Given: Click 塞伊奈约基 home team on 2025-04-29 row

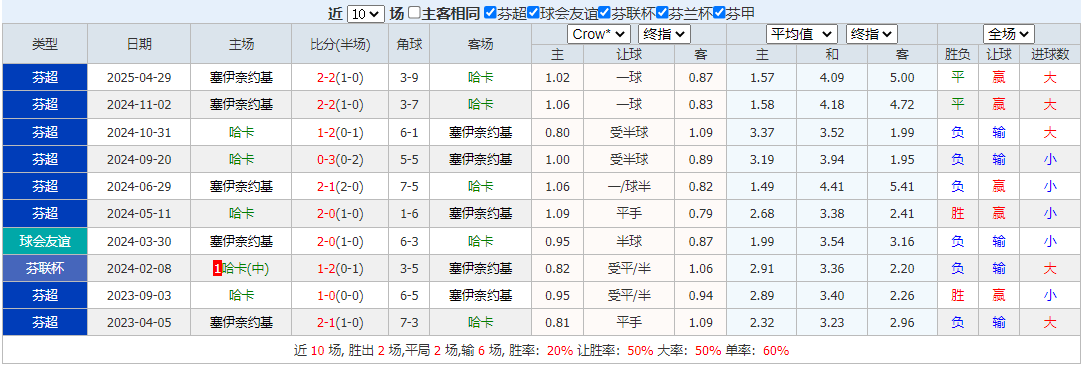Looking at the screenshot, I should pos(242,78).
